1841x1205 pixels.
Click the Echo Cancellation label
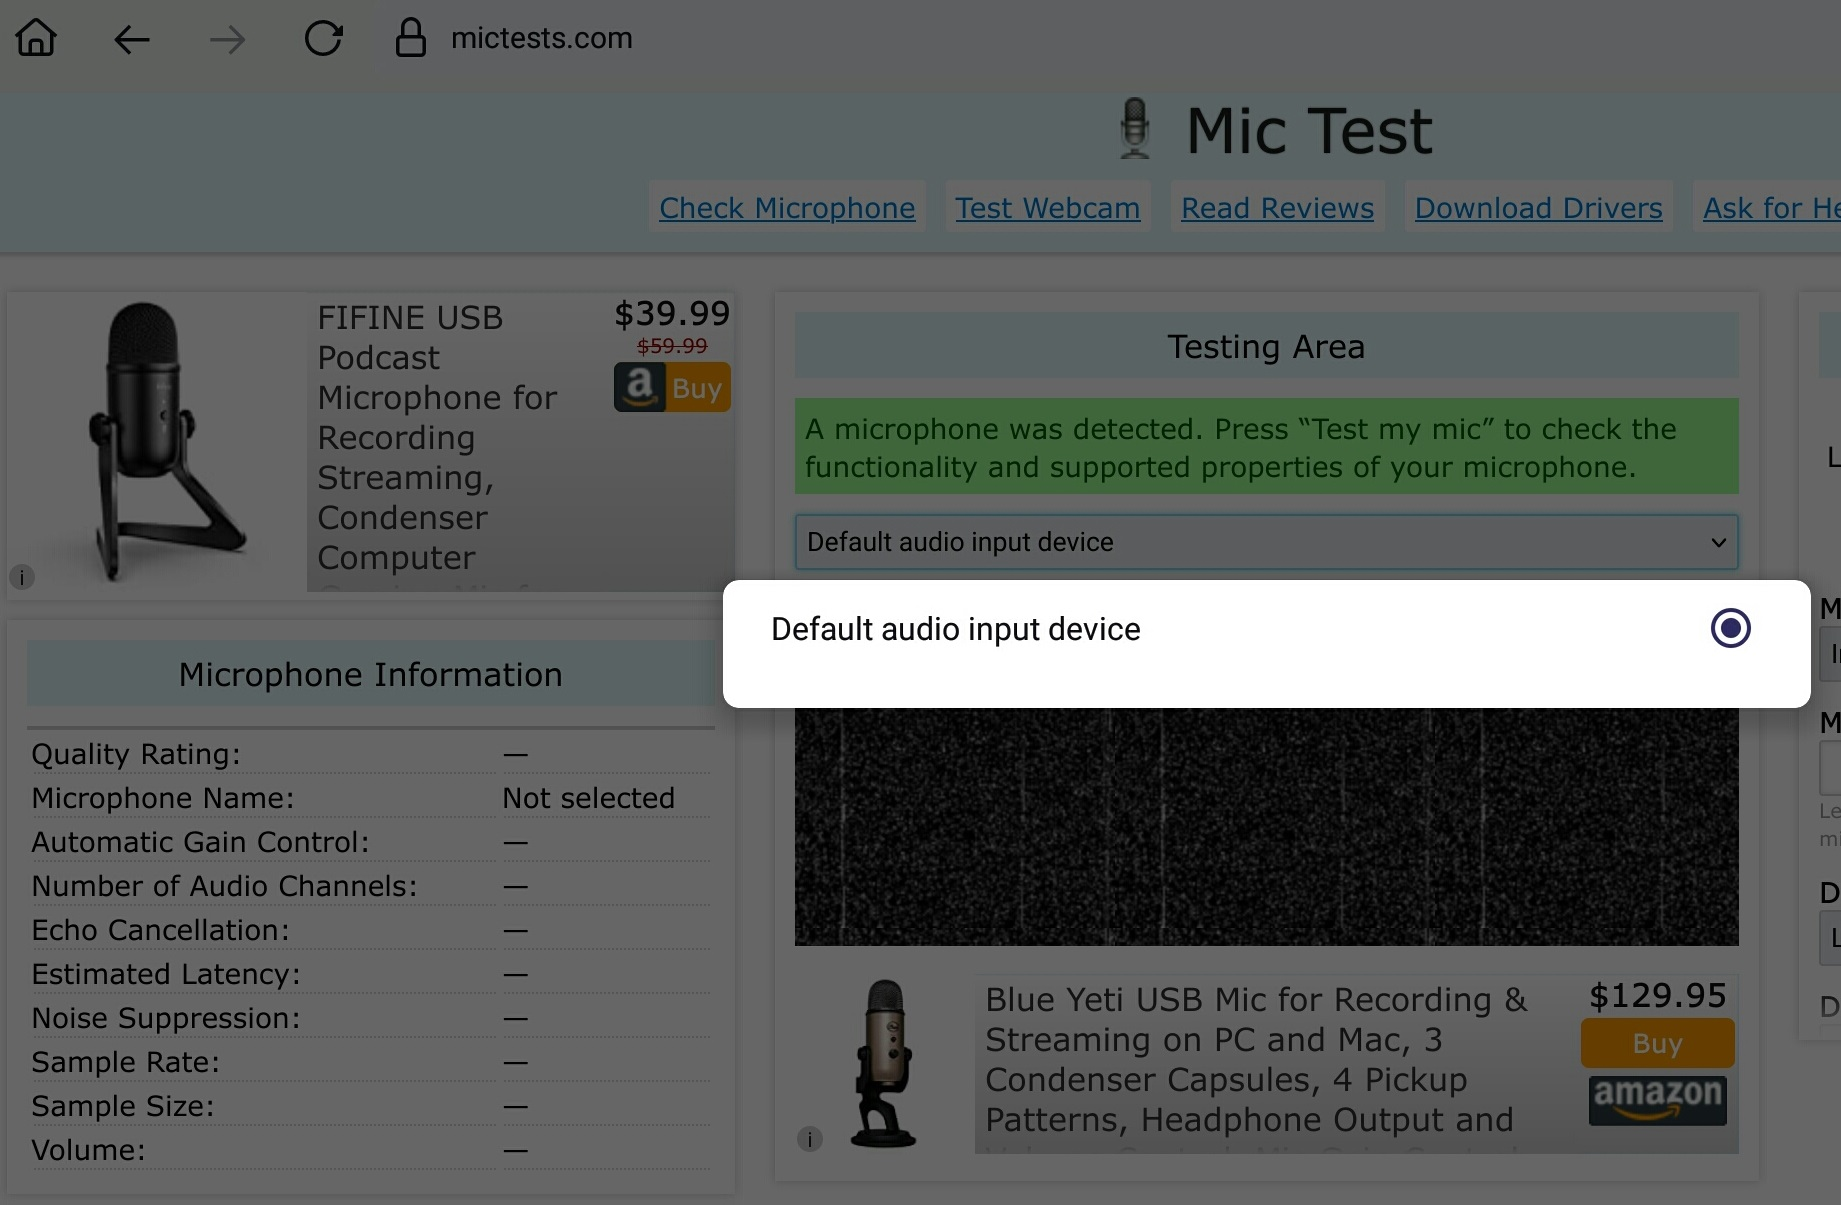coord(160,929)
